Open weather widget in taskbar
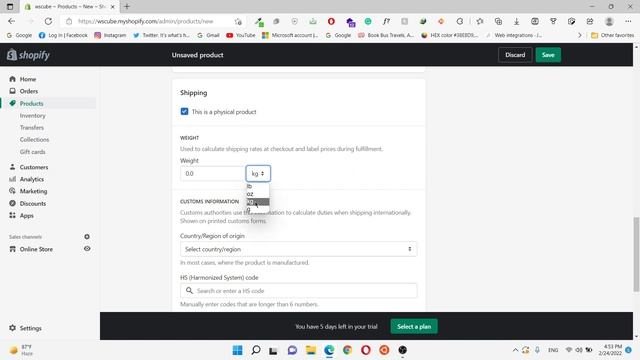 click(x=21, y=350)
